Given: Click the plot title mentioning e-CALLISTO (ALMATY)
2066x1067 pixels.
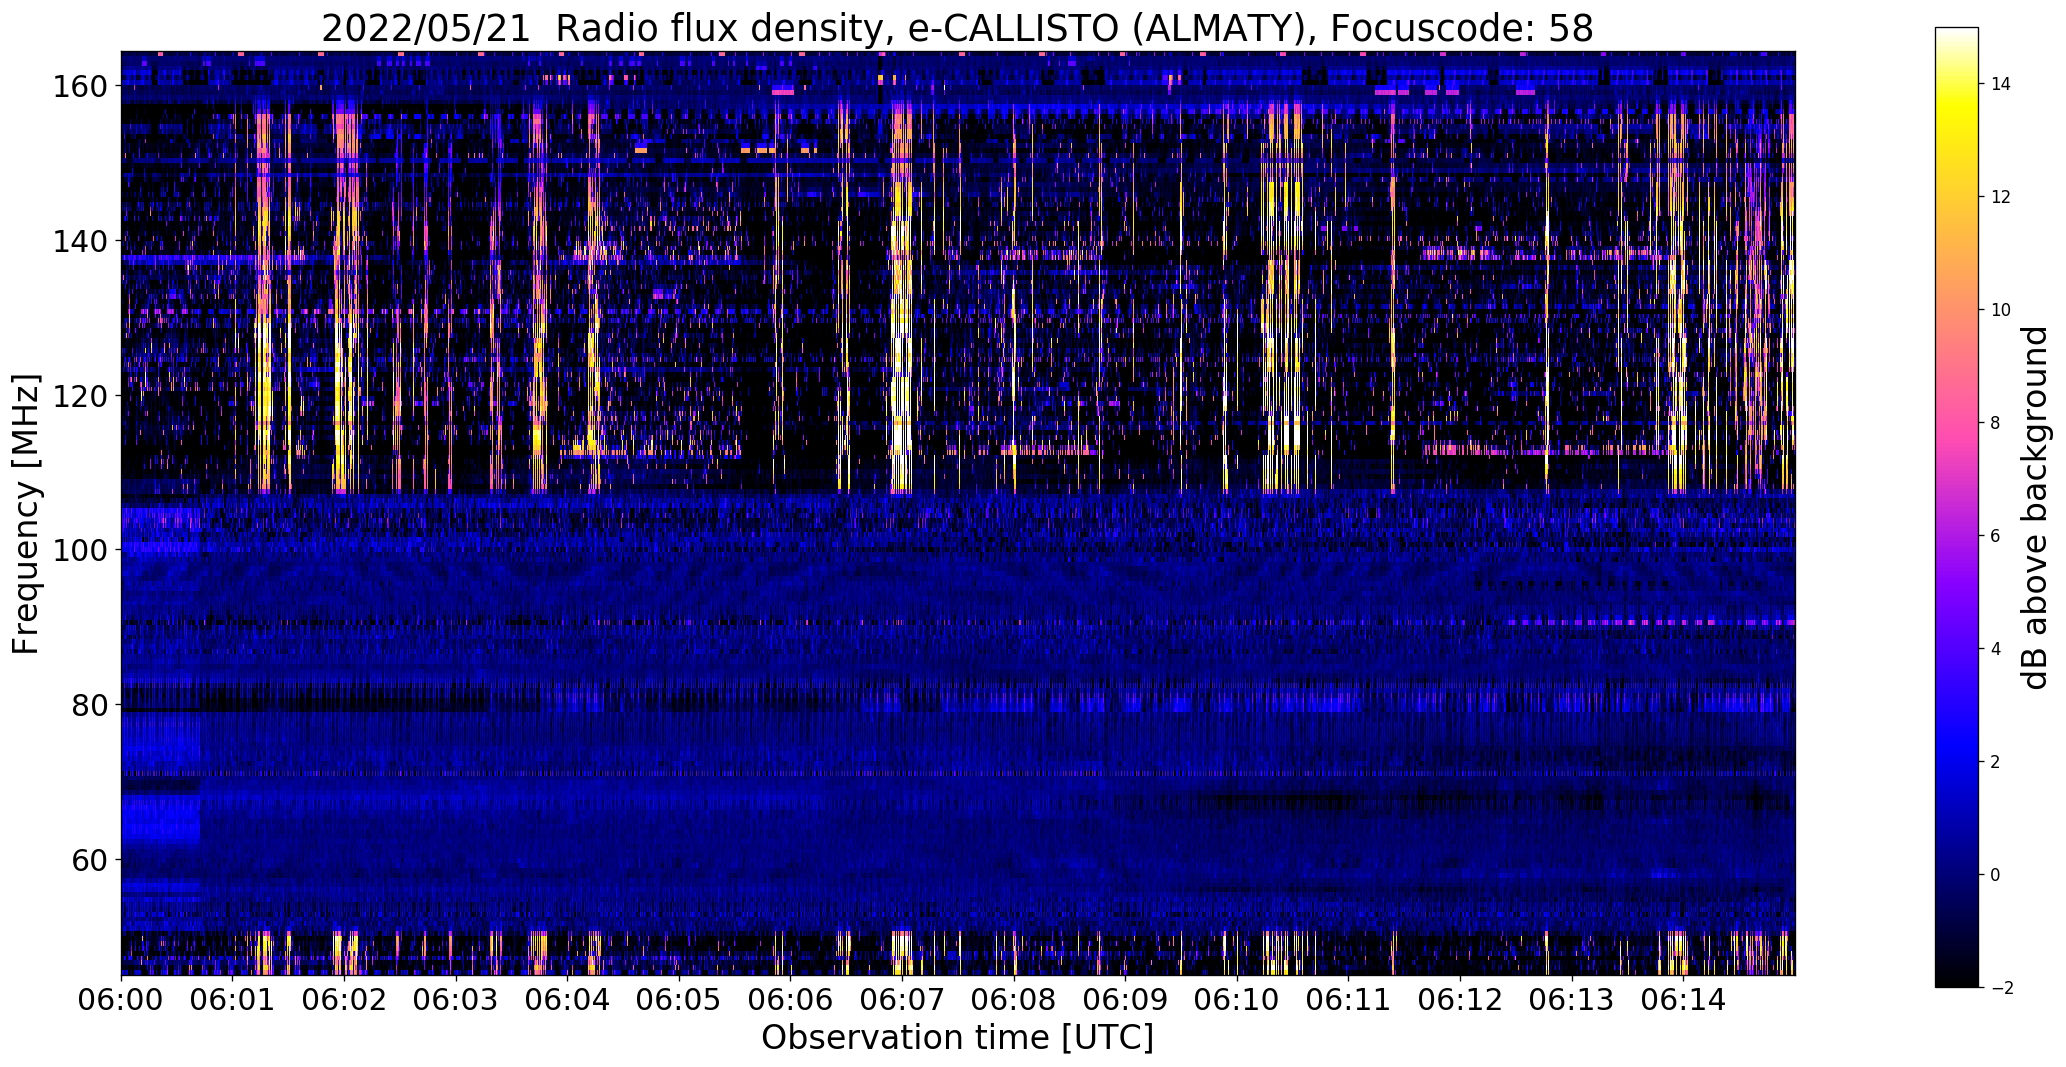Looking at the screenshot, I should point(957,28).
